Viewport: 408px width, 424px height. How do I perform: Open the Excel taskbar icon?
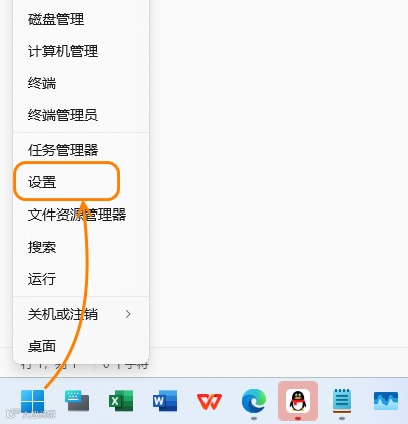tap(121, 401)
